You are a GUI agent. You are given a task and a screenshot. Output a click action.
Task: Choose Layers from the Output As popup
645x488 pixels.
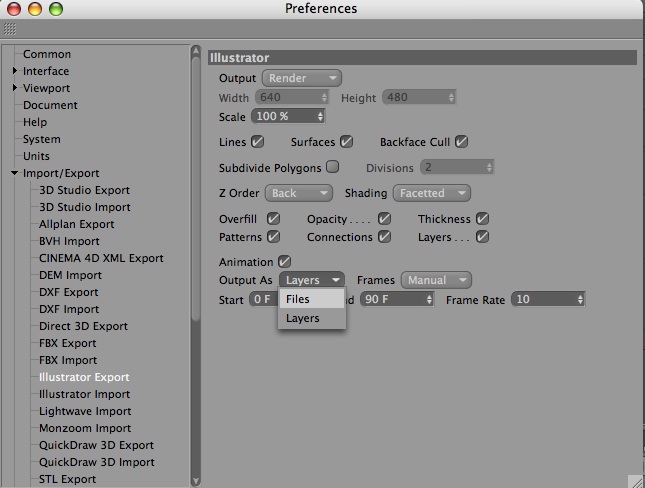point(312,318)
